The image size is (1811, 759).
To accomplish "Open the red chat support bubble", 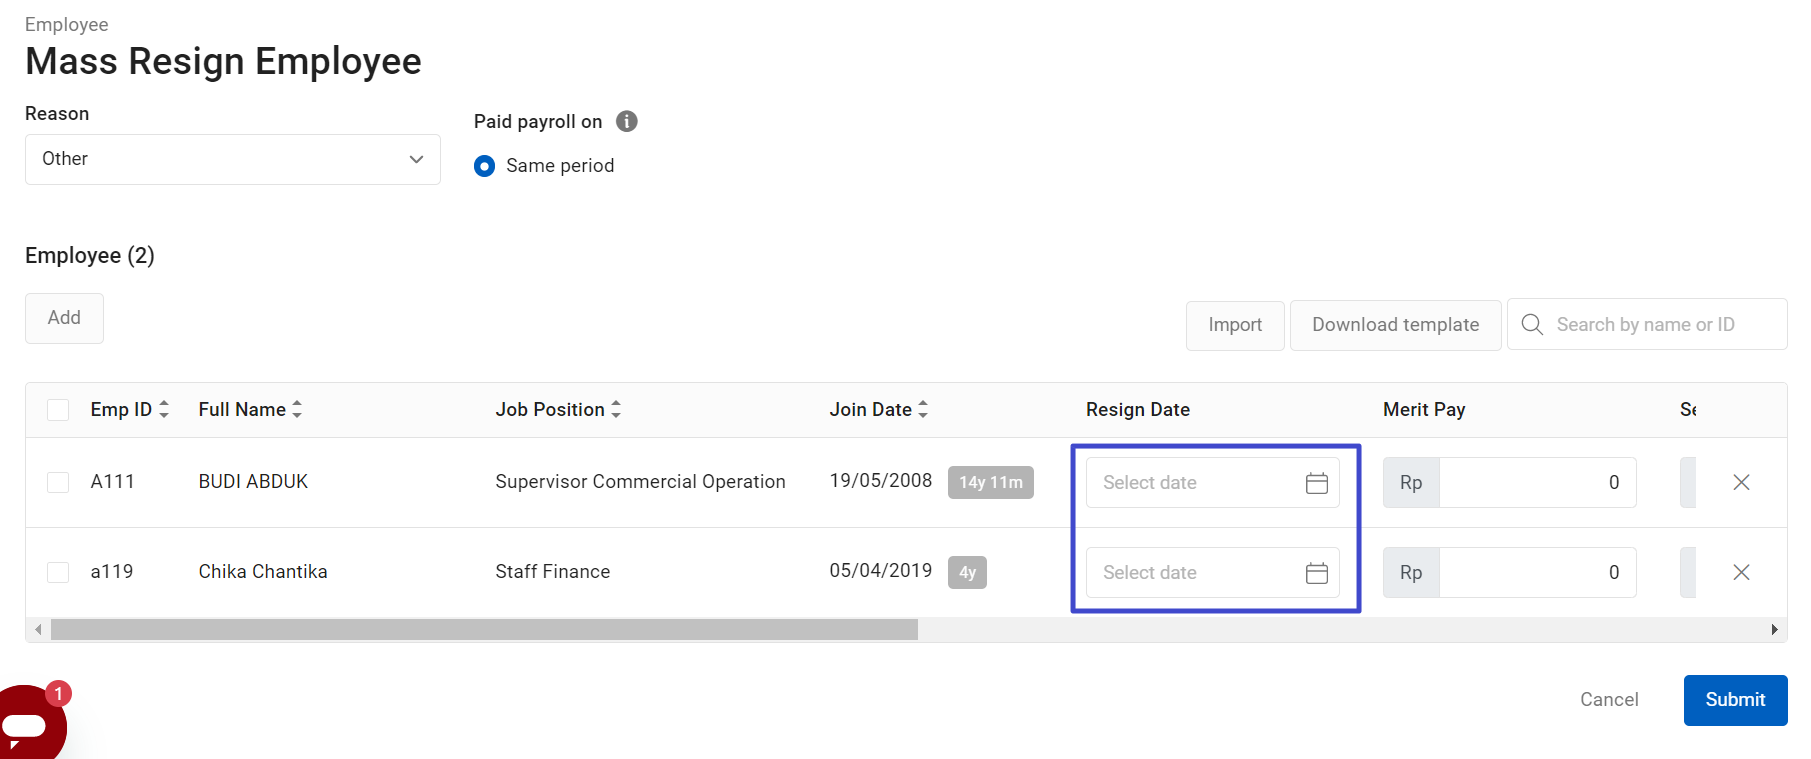I will (x=30, y=723).
